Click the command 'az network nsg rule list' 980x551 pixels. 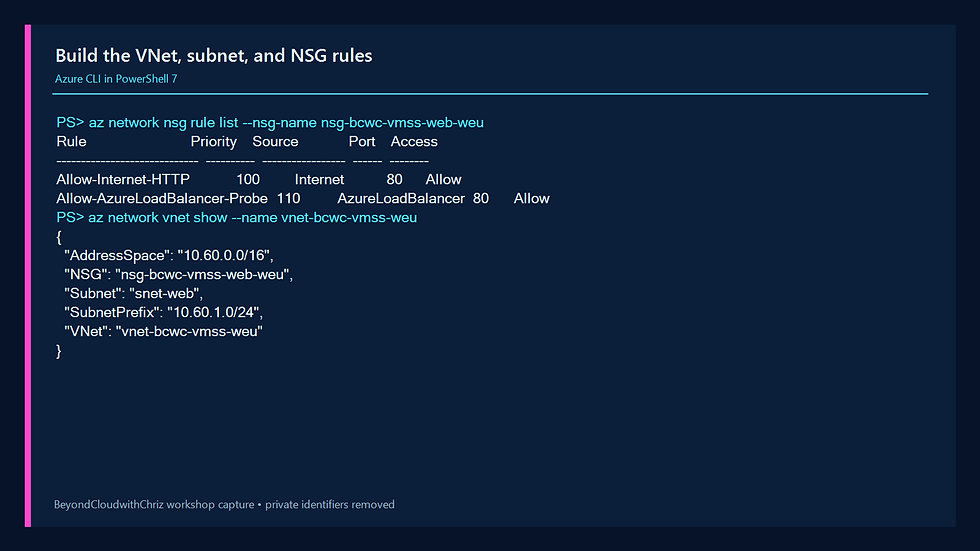pos(163,122)
